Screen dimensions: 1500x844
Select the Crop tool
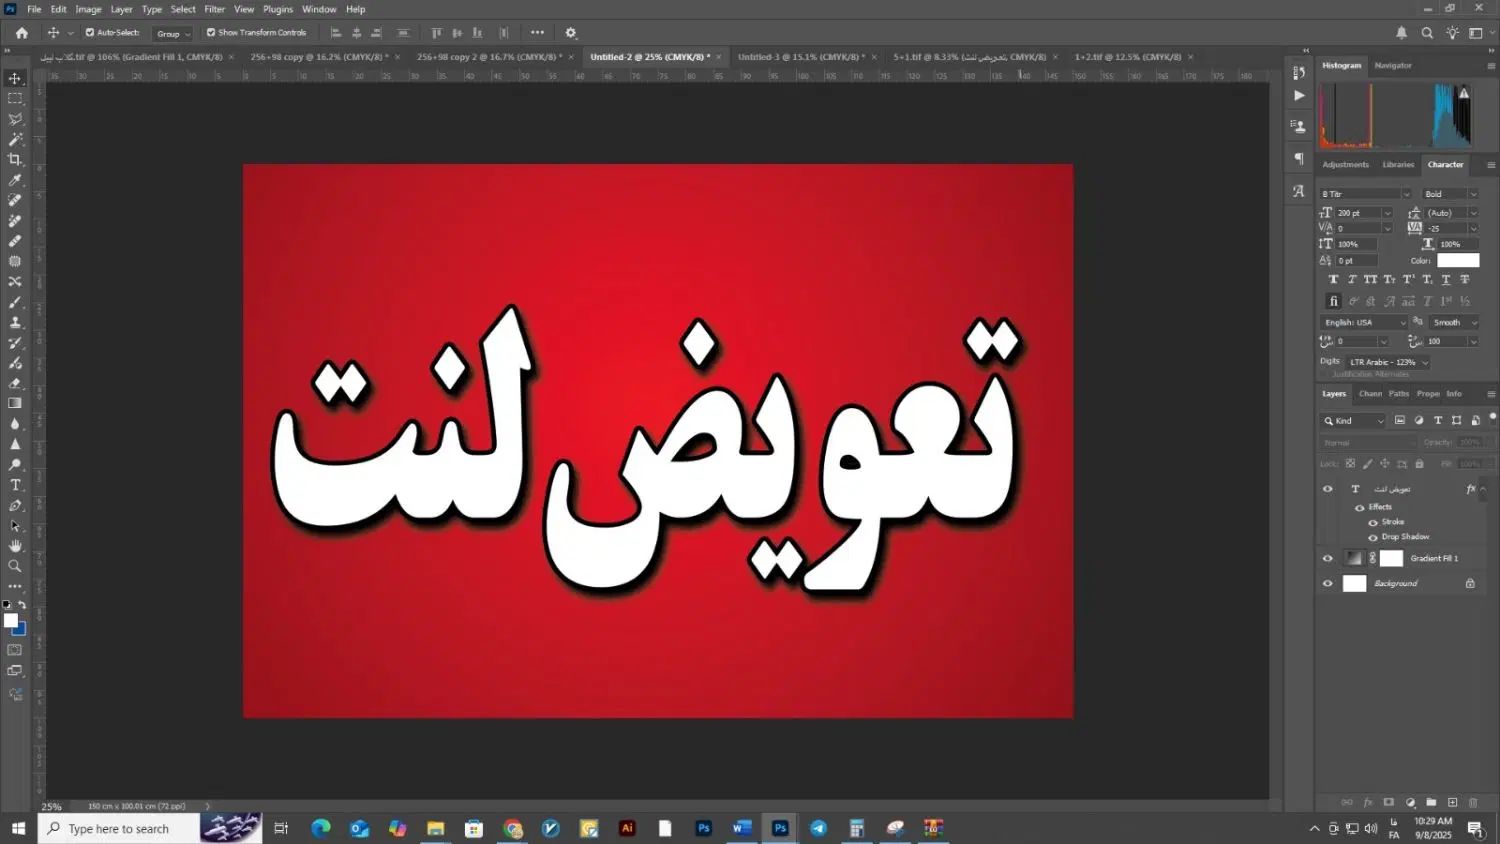pyautogui.click(x=15, y=159)
